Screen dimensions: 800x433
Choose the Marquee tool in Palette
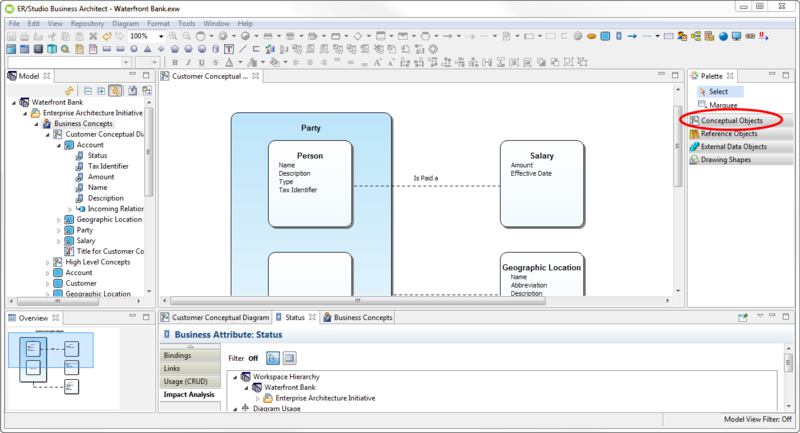point(719,105)
